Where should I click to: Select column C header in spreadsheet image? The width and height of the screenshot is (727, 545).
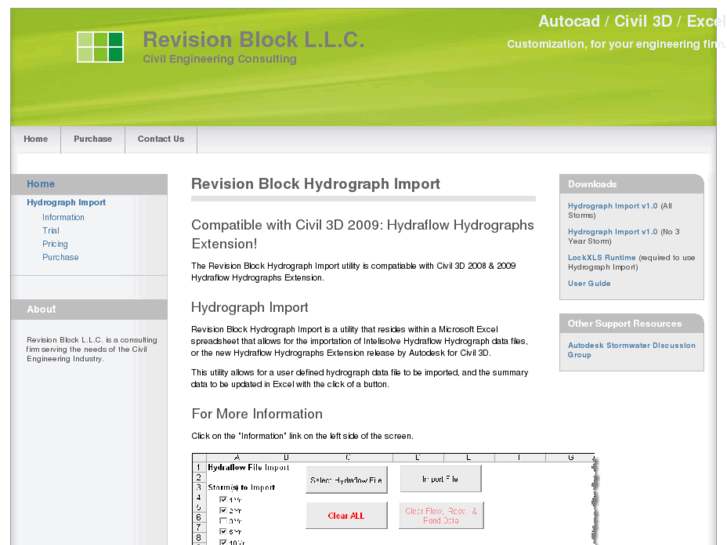348,458
